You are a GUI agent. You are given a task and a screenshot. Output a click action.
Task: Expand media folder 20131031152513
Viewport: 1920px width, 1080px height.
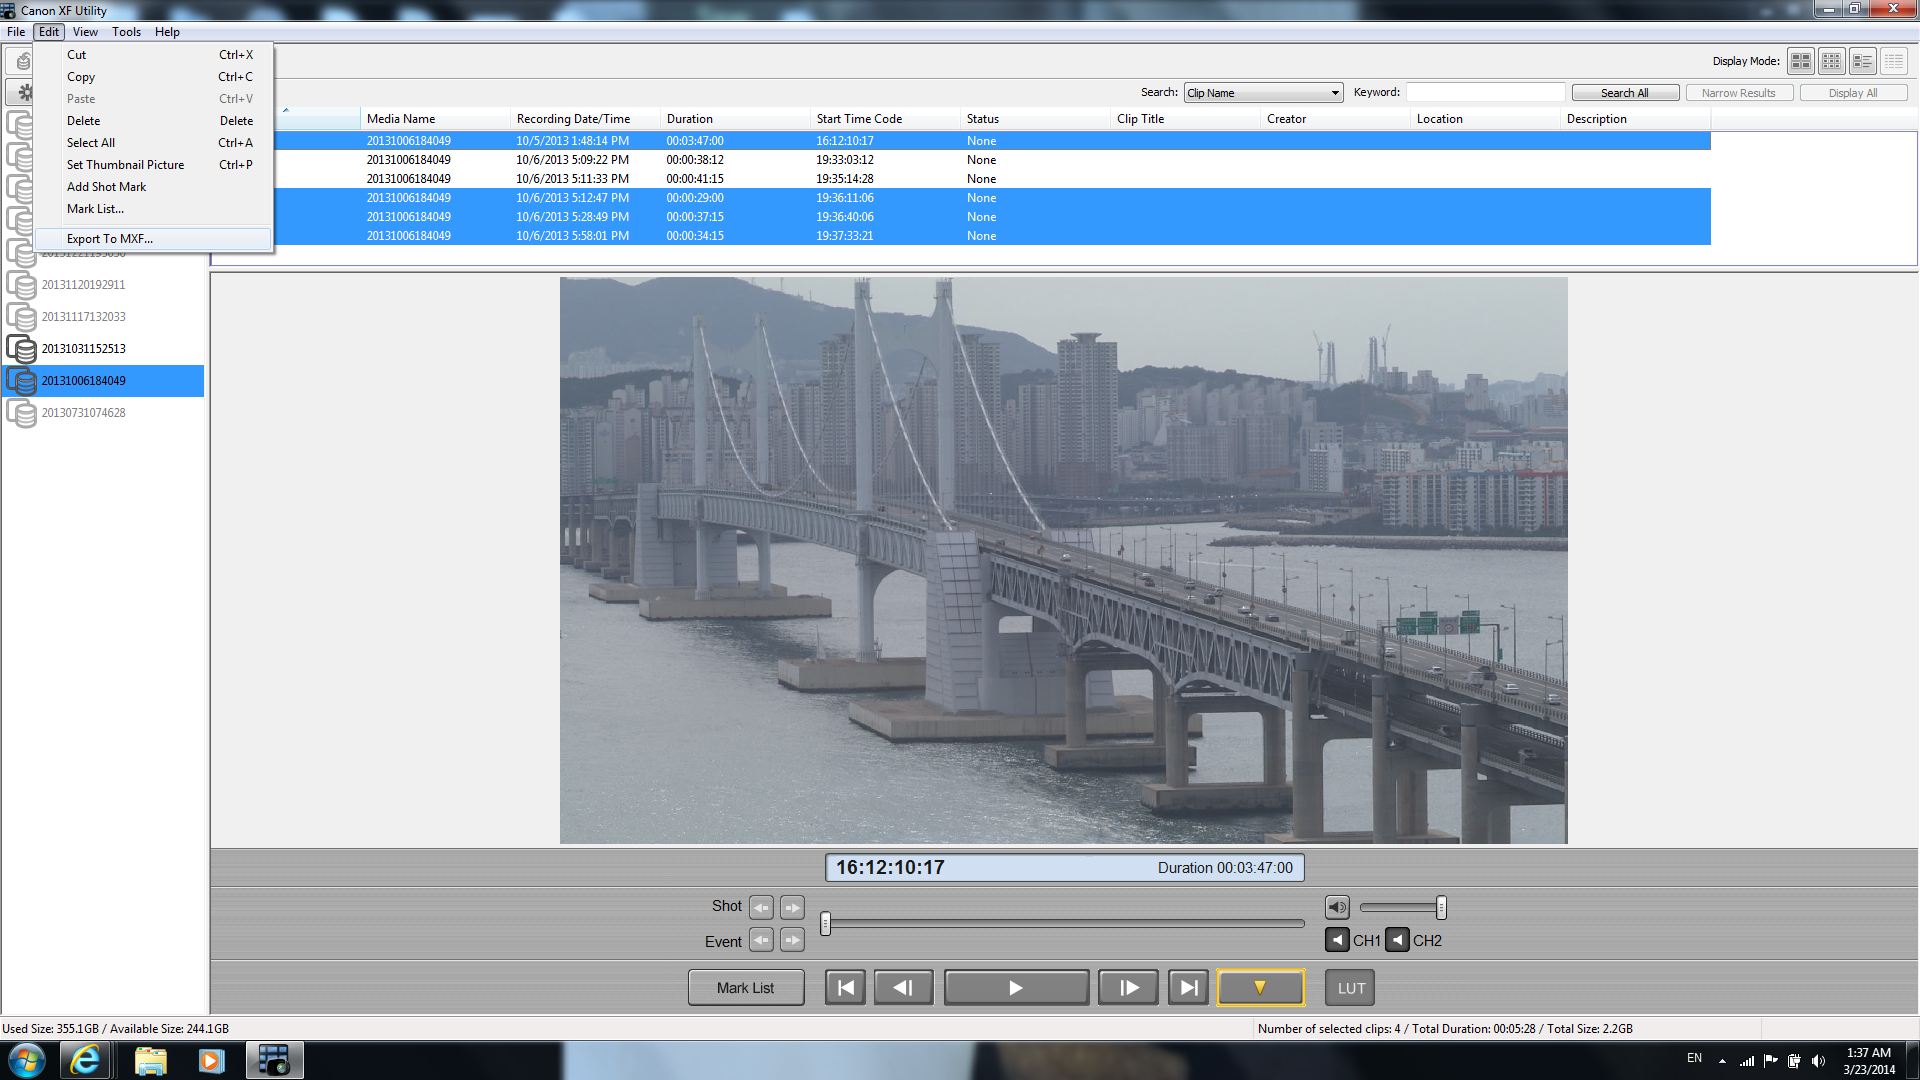click(x=83, y=349)
